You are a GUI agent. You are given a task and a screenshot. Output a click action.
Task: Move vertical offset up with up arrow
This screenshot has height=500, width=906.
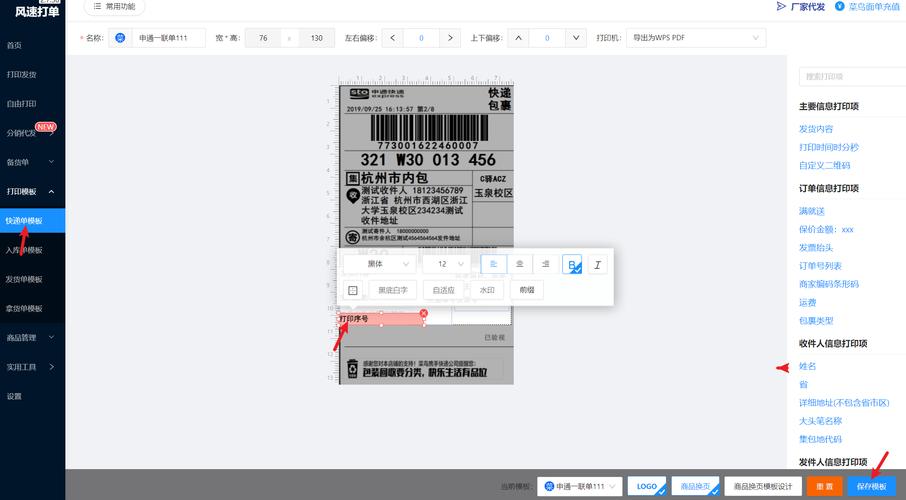pyautogui.click(x=518, y=38)
